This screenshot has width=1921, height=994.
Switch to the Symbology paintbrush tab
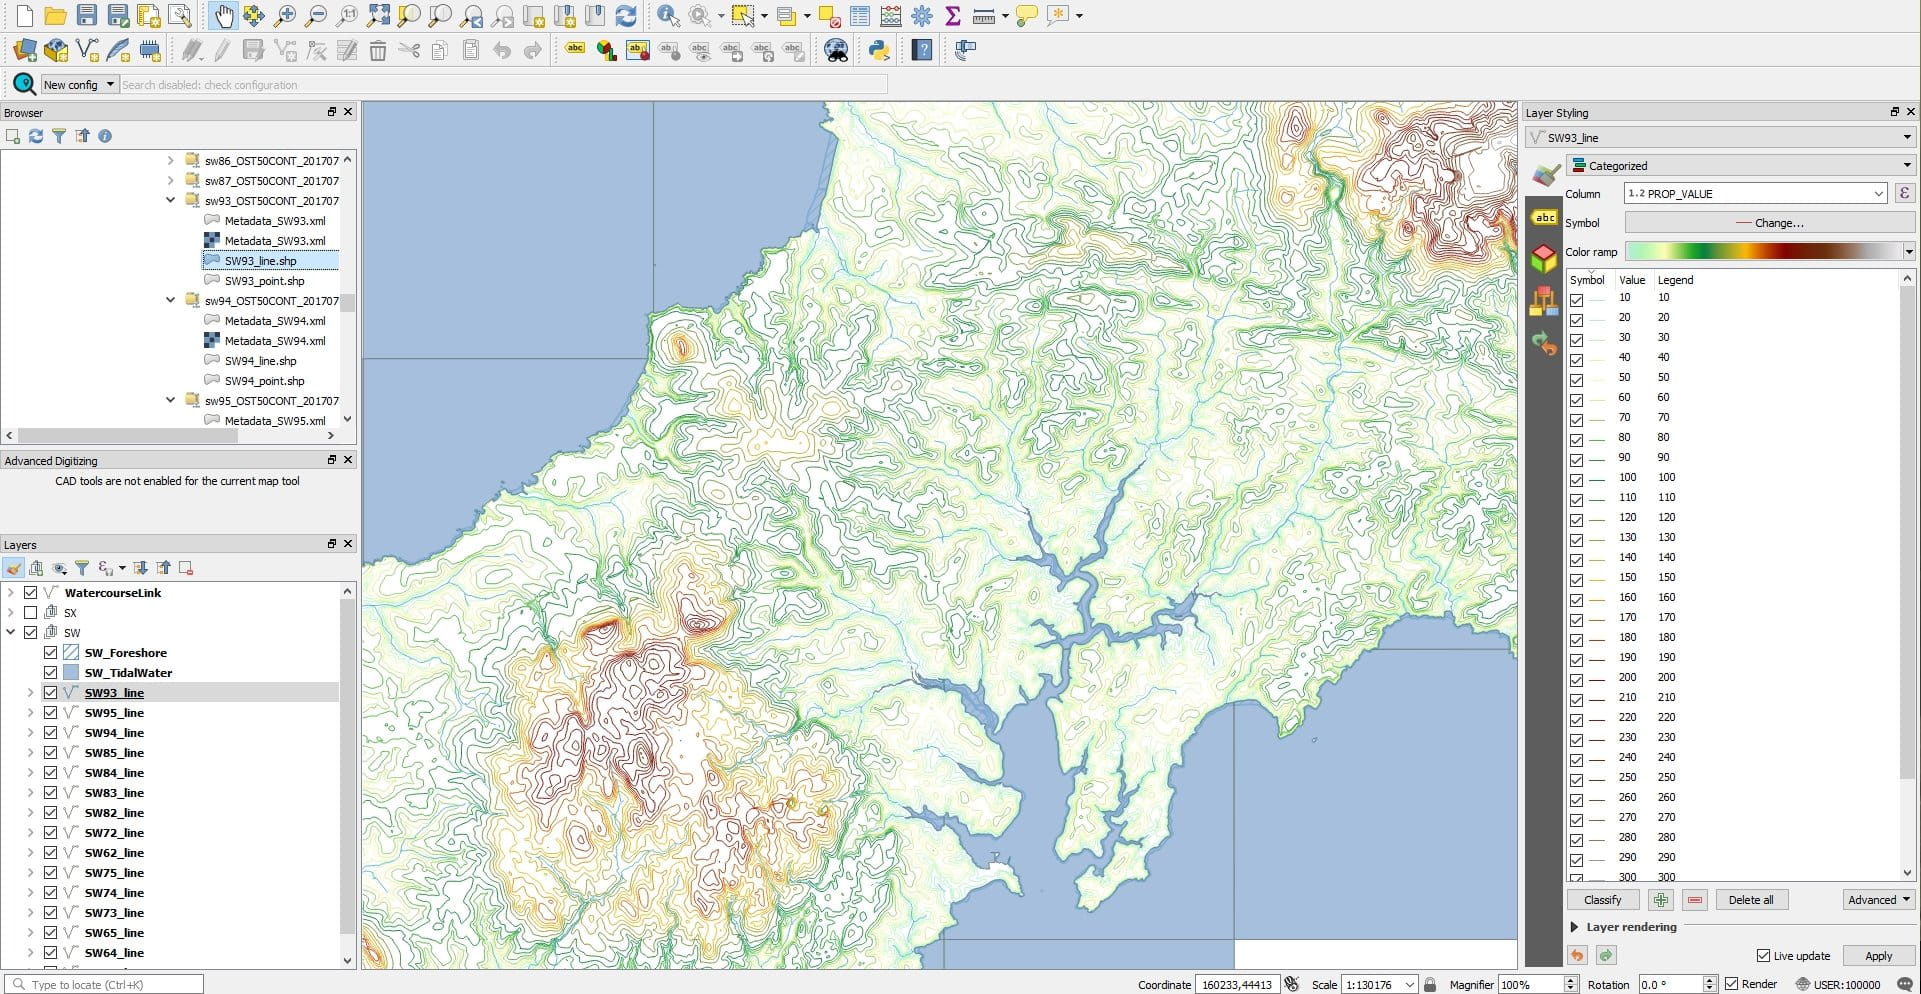coord(1545,176)
